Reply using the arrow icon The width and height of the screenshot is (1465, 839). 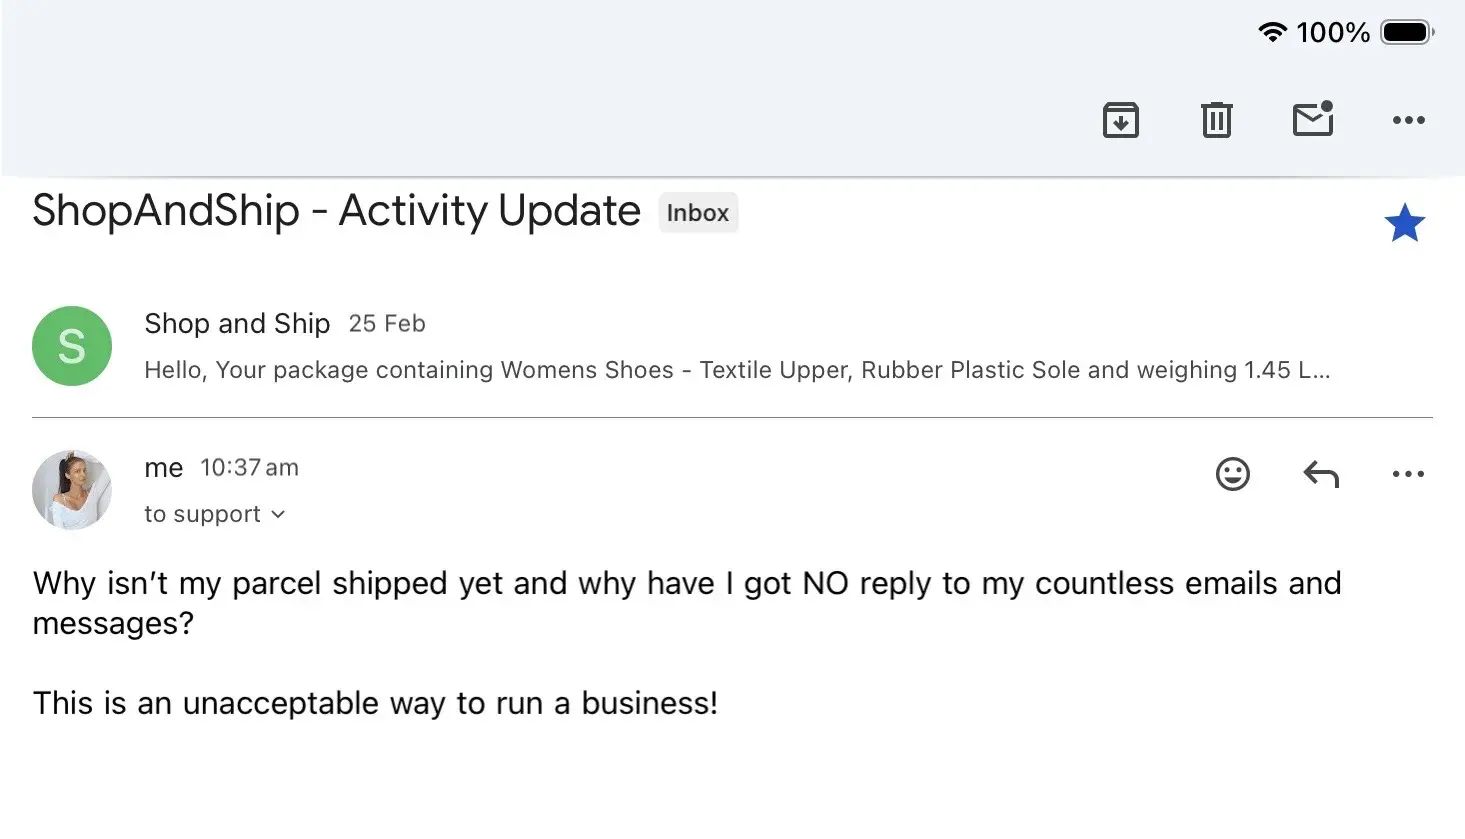[1320, 474]
